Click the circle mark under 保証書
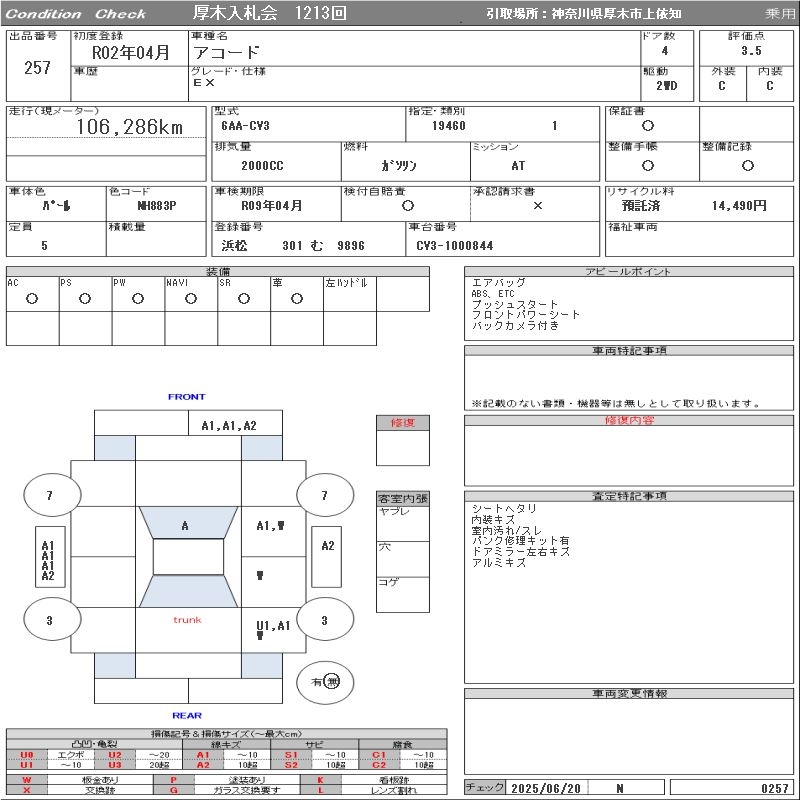800x800 pixels. [647, 126]
